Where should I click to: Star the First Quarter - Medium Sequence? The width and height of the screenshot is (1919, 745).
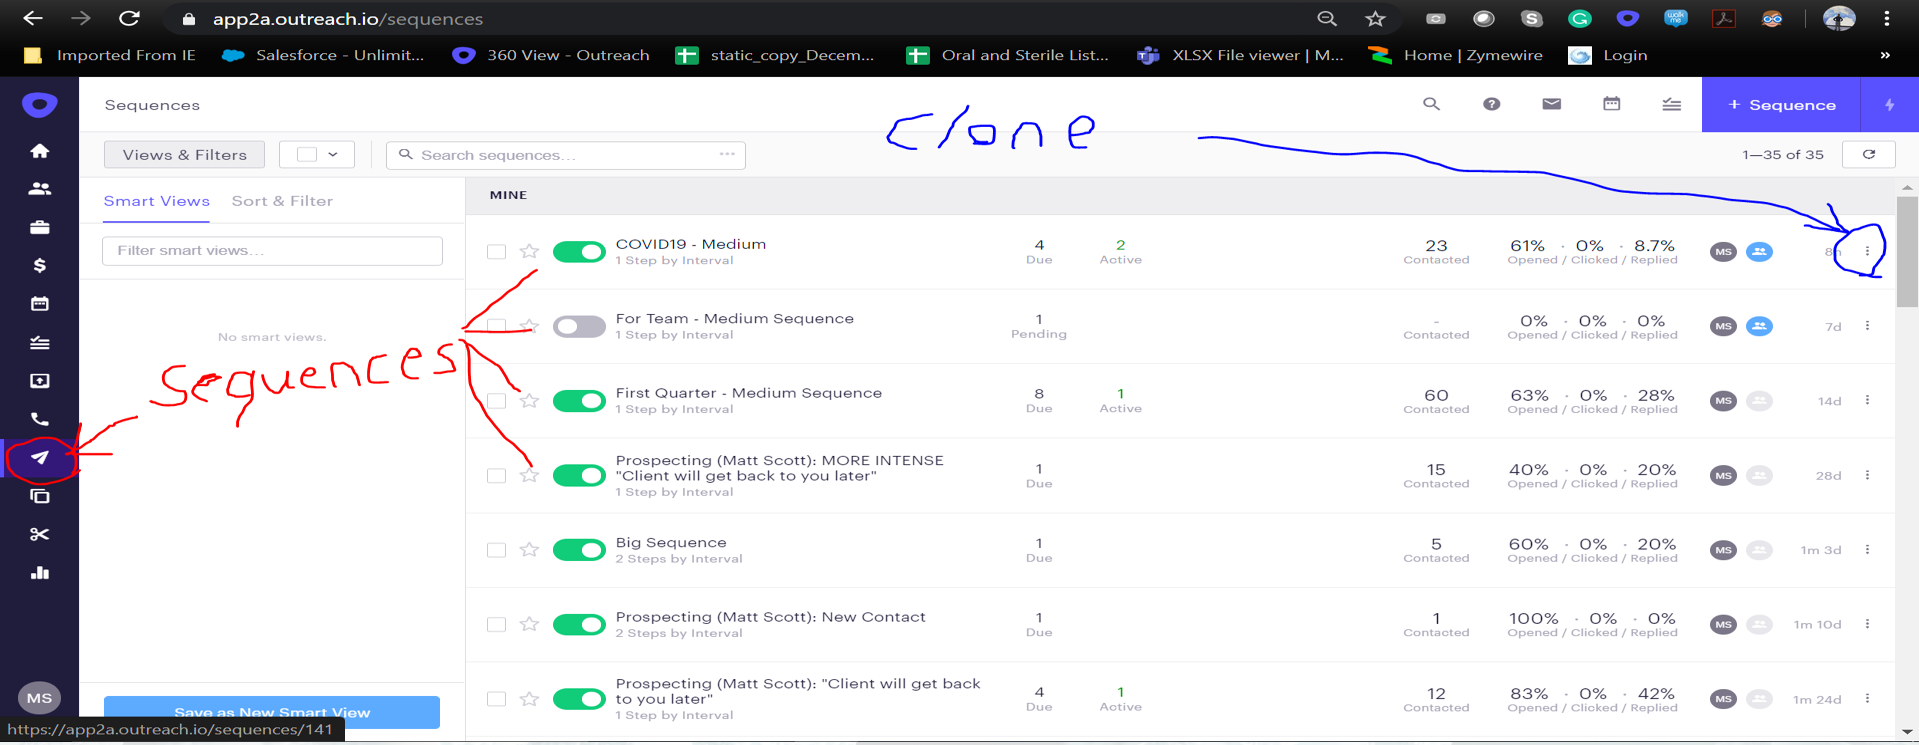tap(529, 401)
